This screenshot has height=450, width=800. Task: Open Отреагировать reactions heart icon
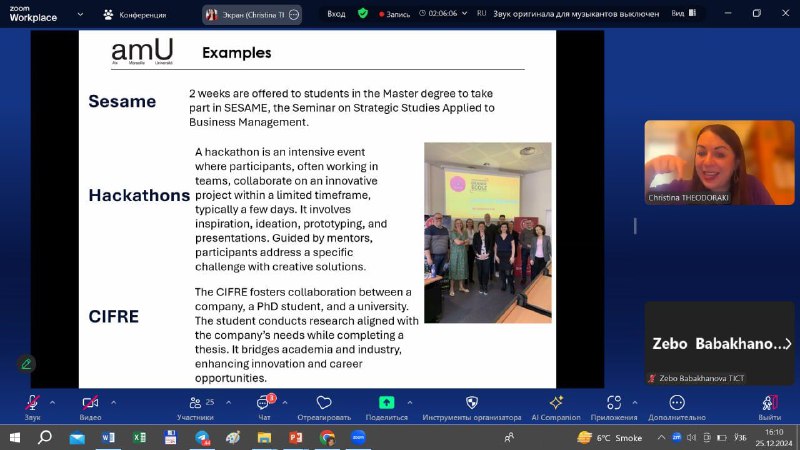[324, 403]
